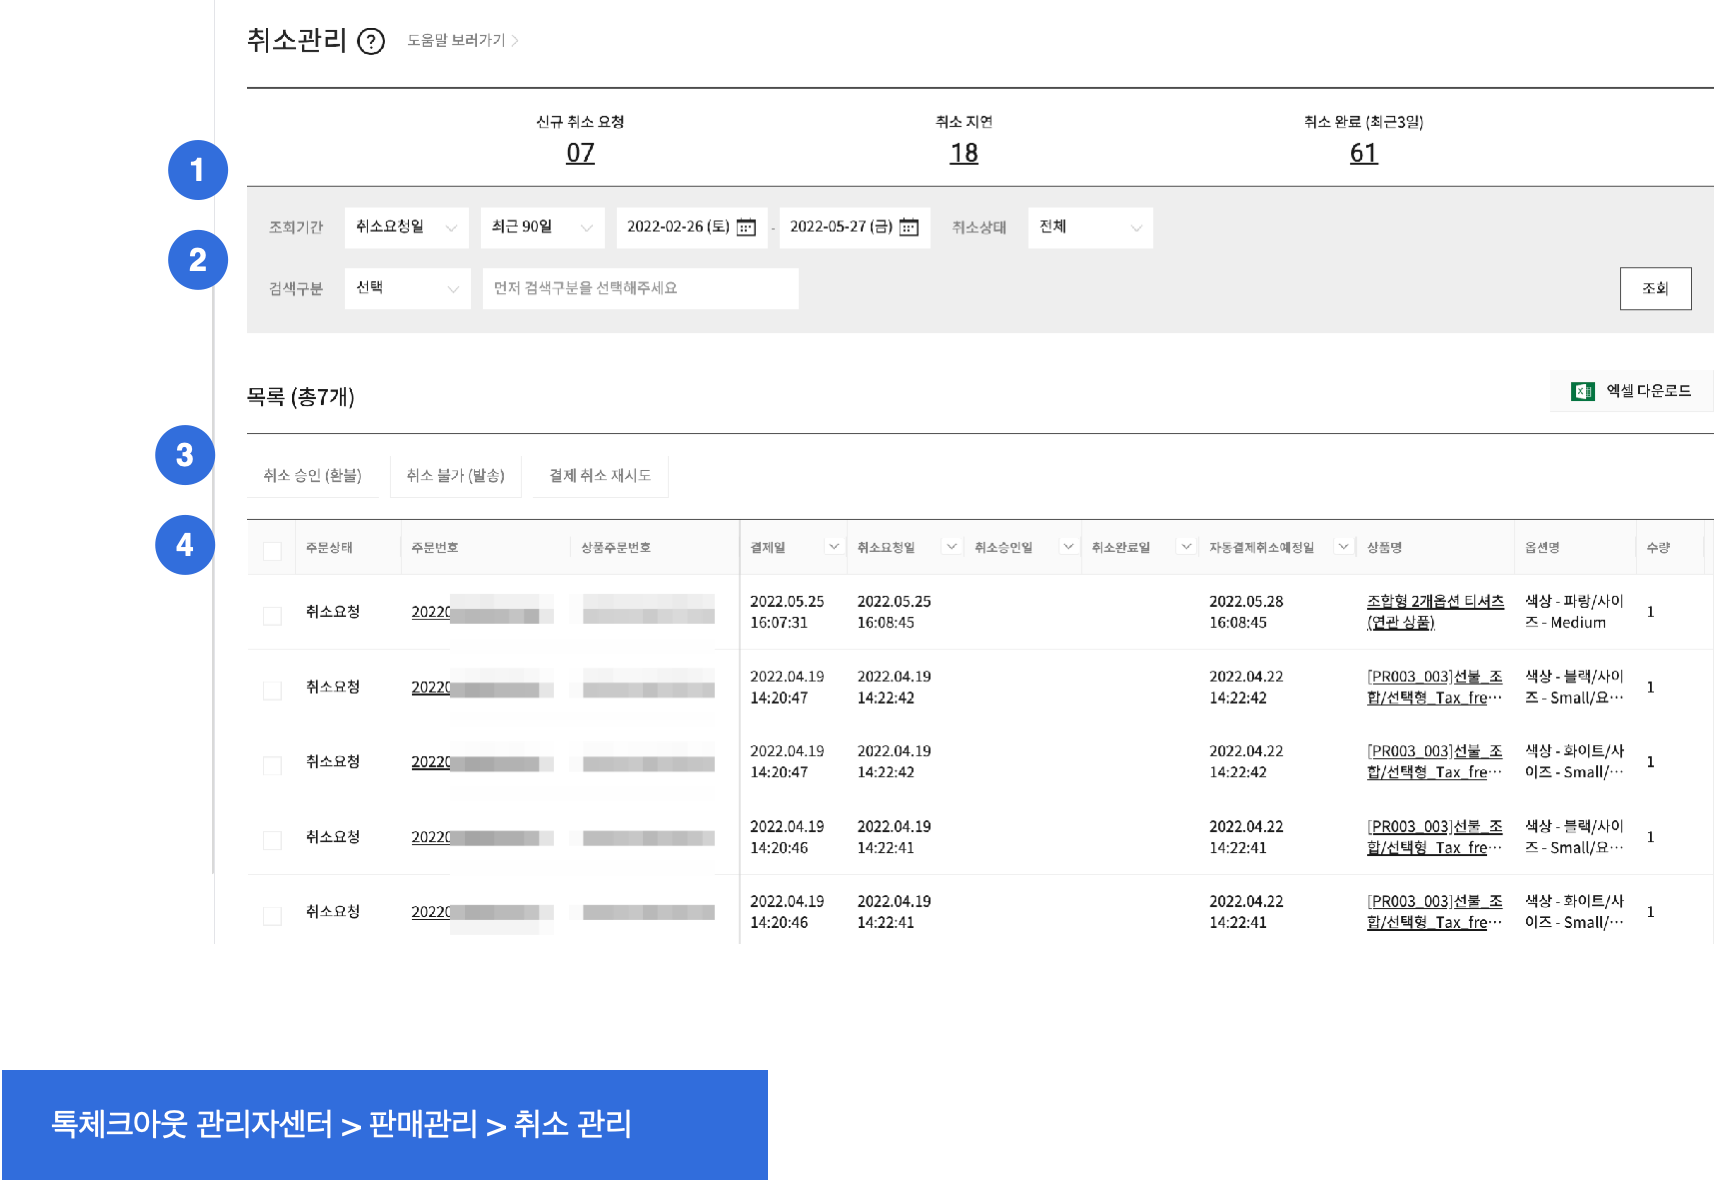Open the start date calendar icon

(x=746, y=228)
